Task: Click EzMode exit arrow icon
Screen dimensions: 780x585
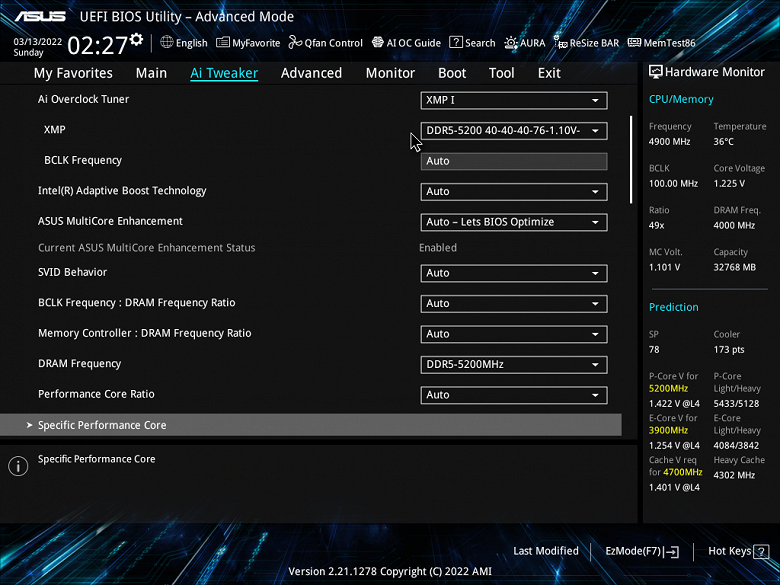Action: (x=672, y=552)
